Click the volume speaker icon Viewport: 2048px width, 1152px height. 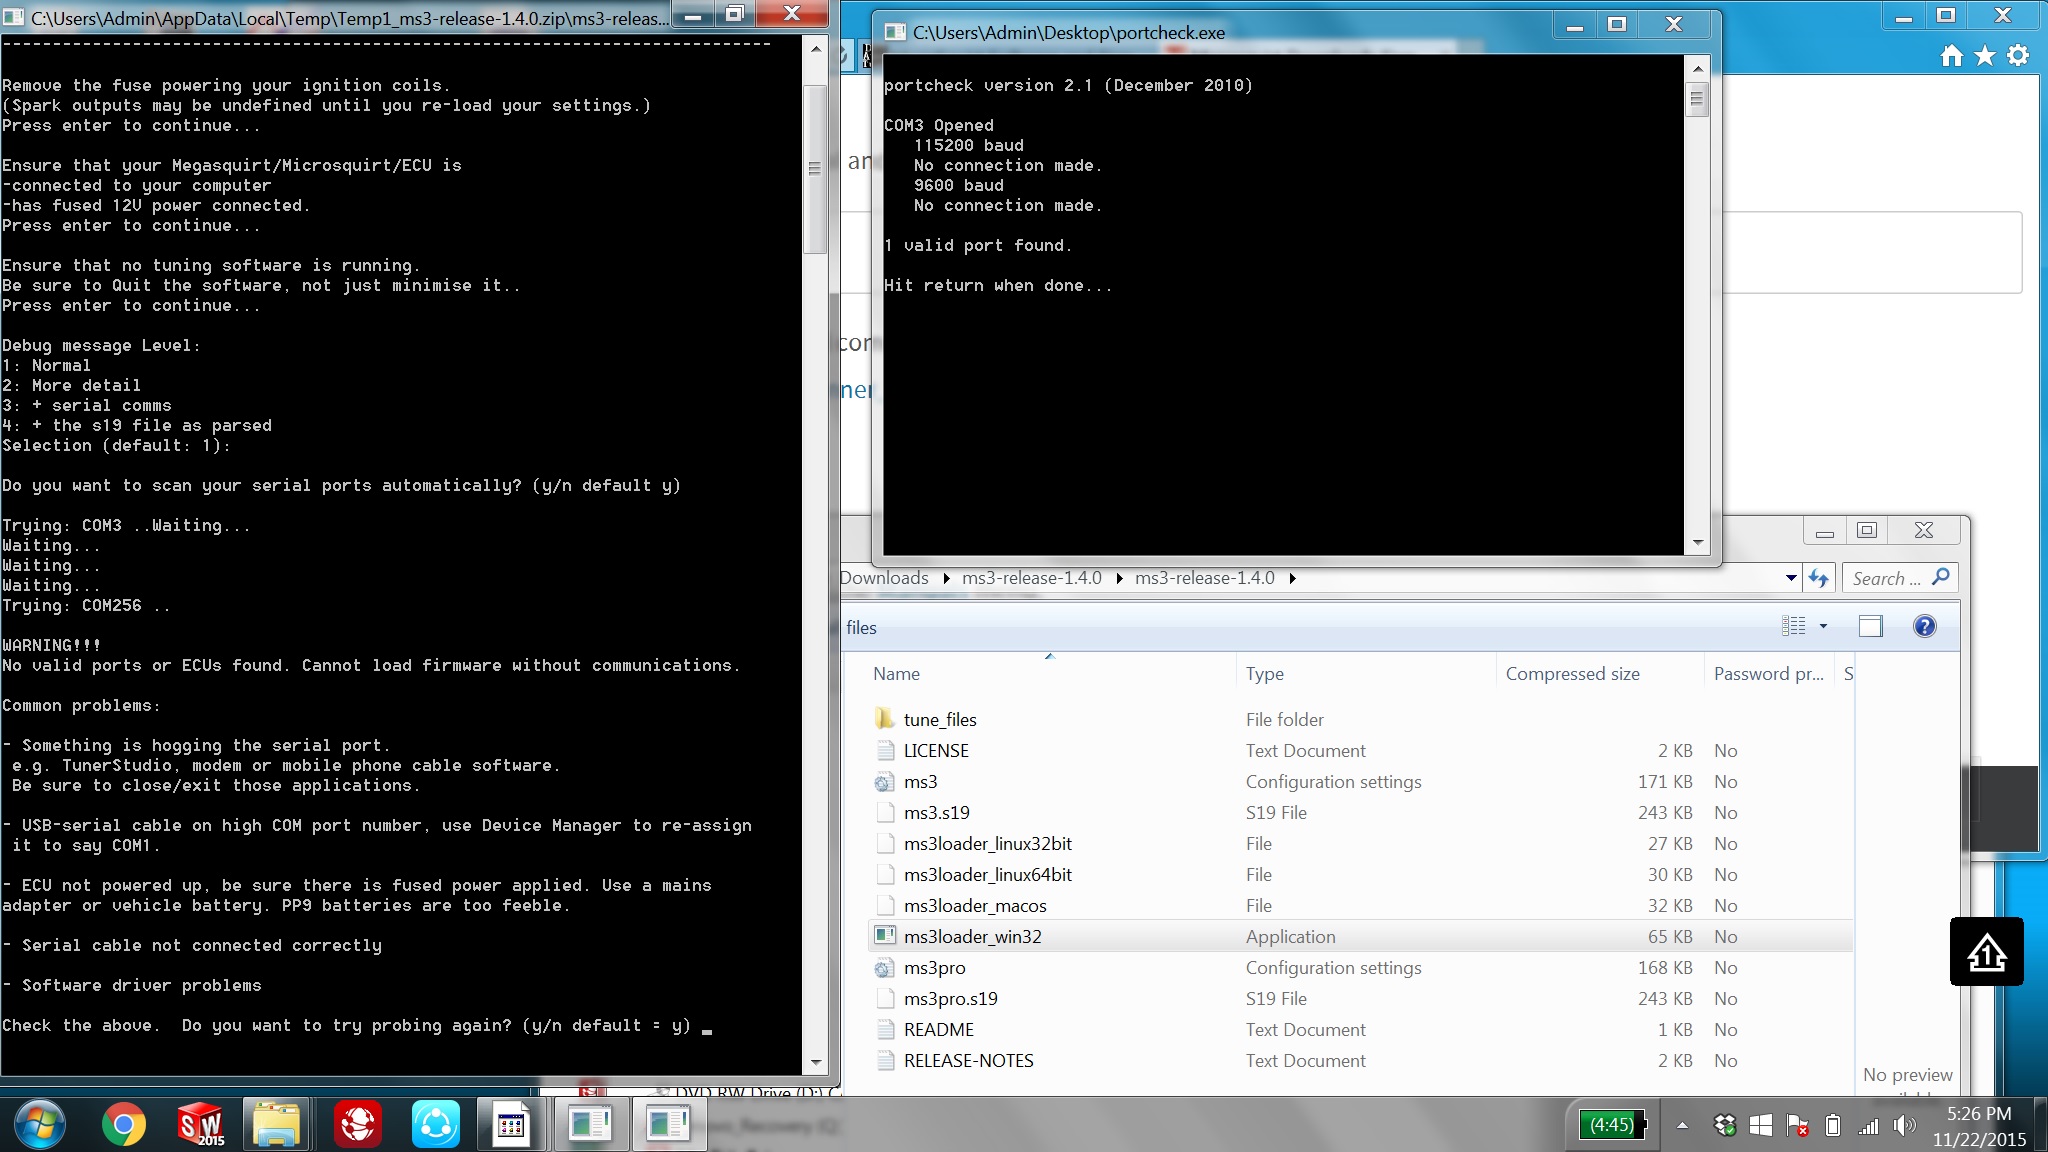(1904, 1126)
